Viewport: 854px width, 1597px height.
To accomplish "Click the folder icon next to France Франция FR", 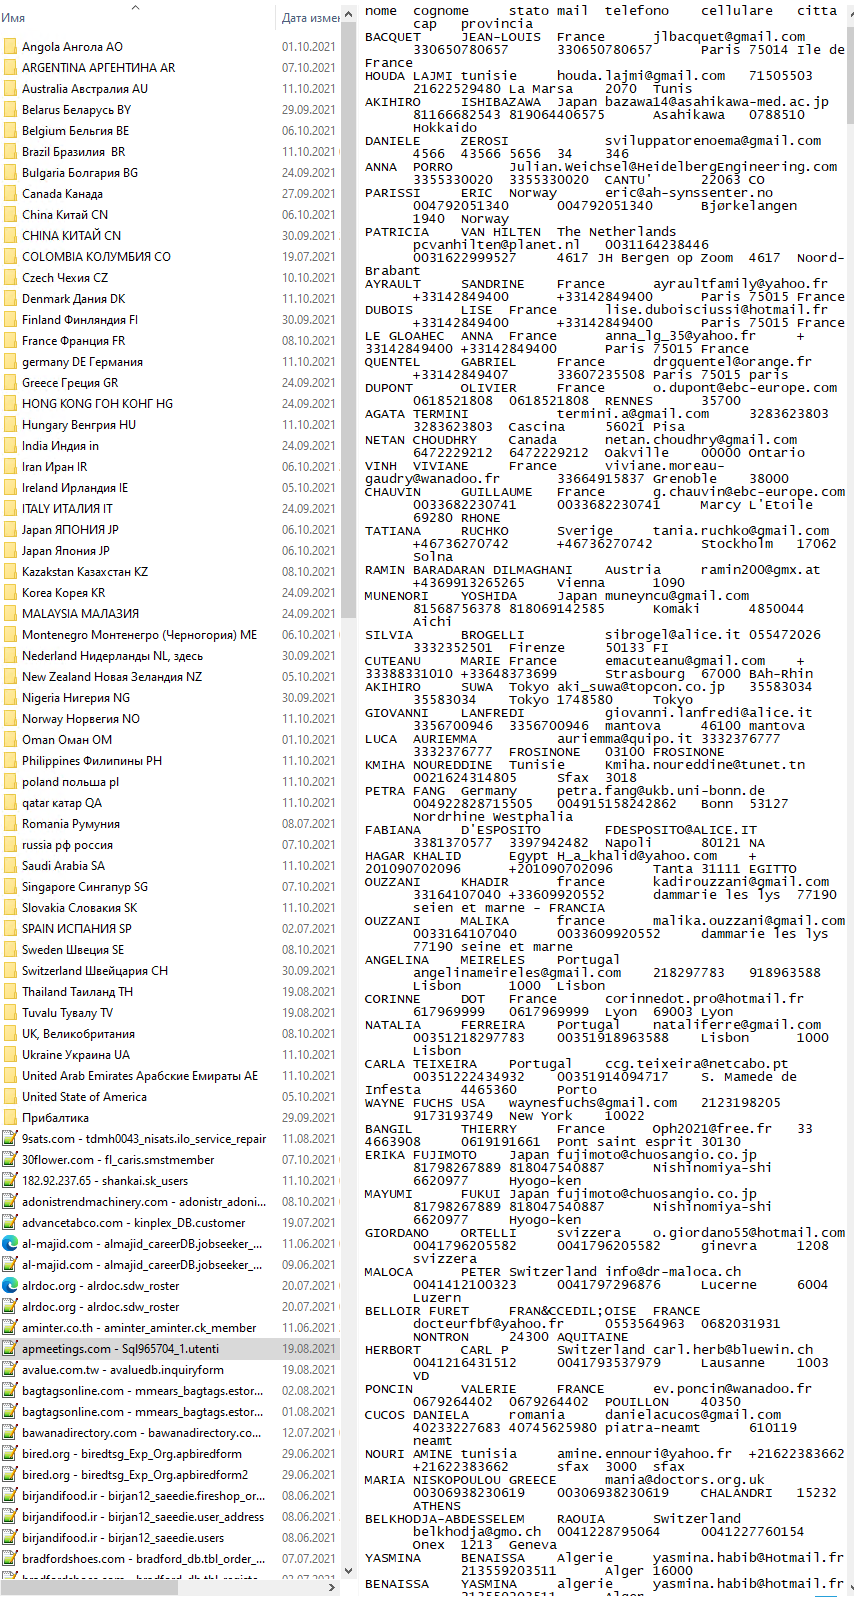I will [x=10, y=340].
